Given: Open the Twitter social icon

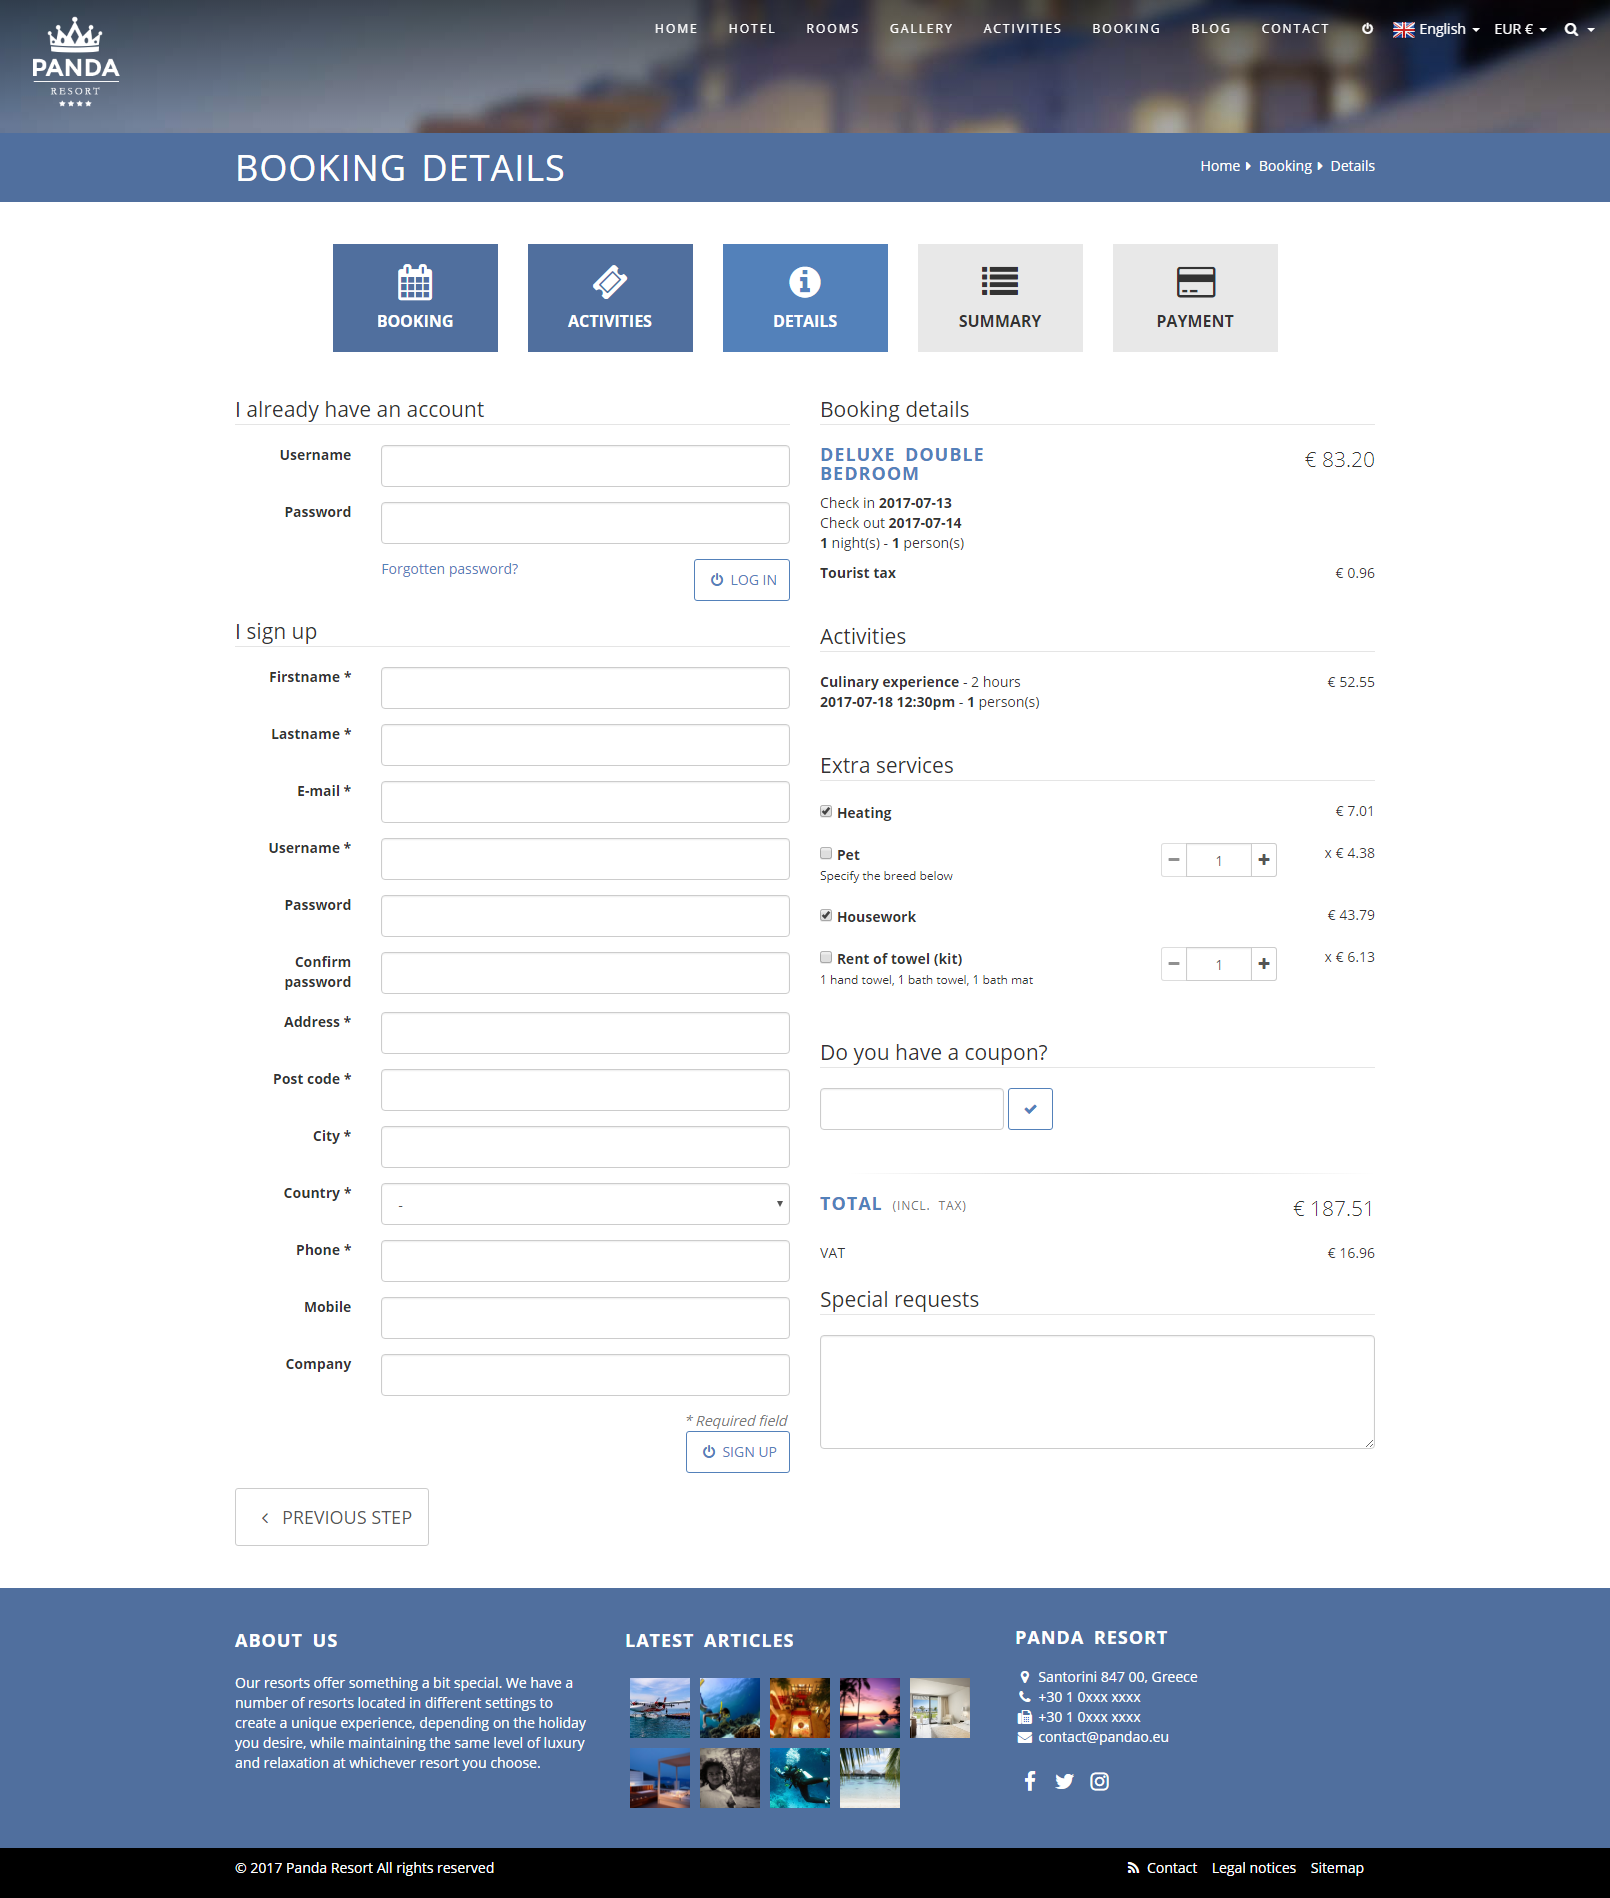Looking at the screenshot, I should tap(1064, 1781).
